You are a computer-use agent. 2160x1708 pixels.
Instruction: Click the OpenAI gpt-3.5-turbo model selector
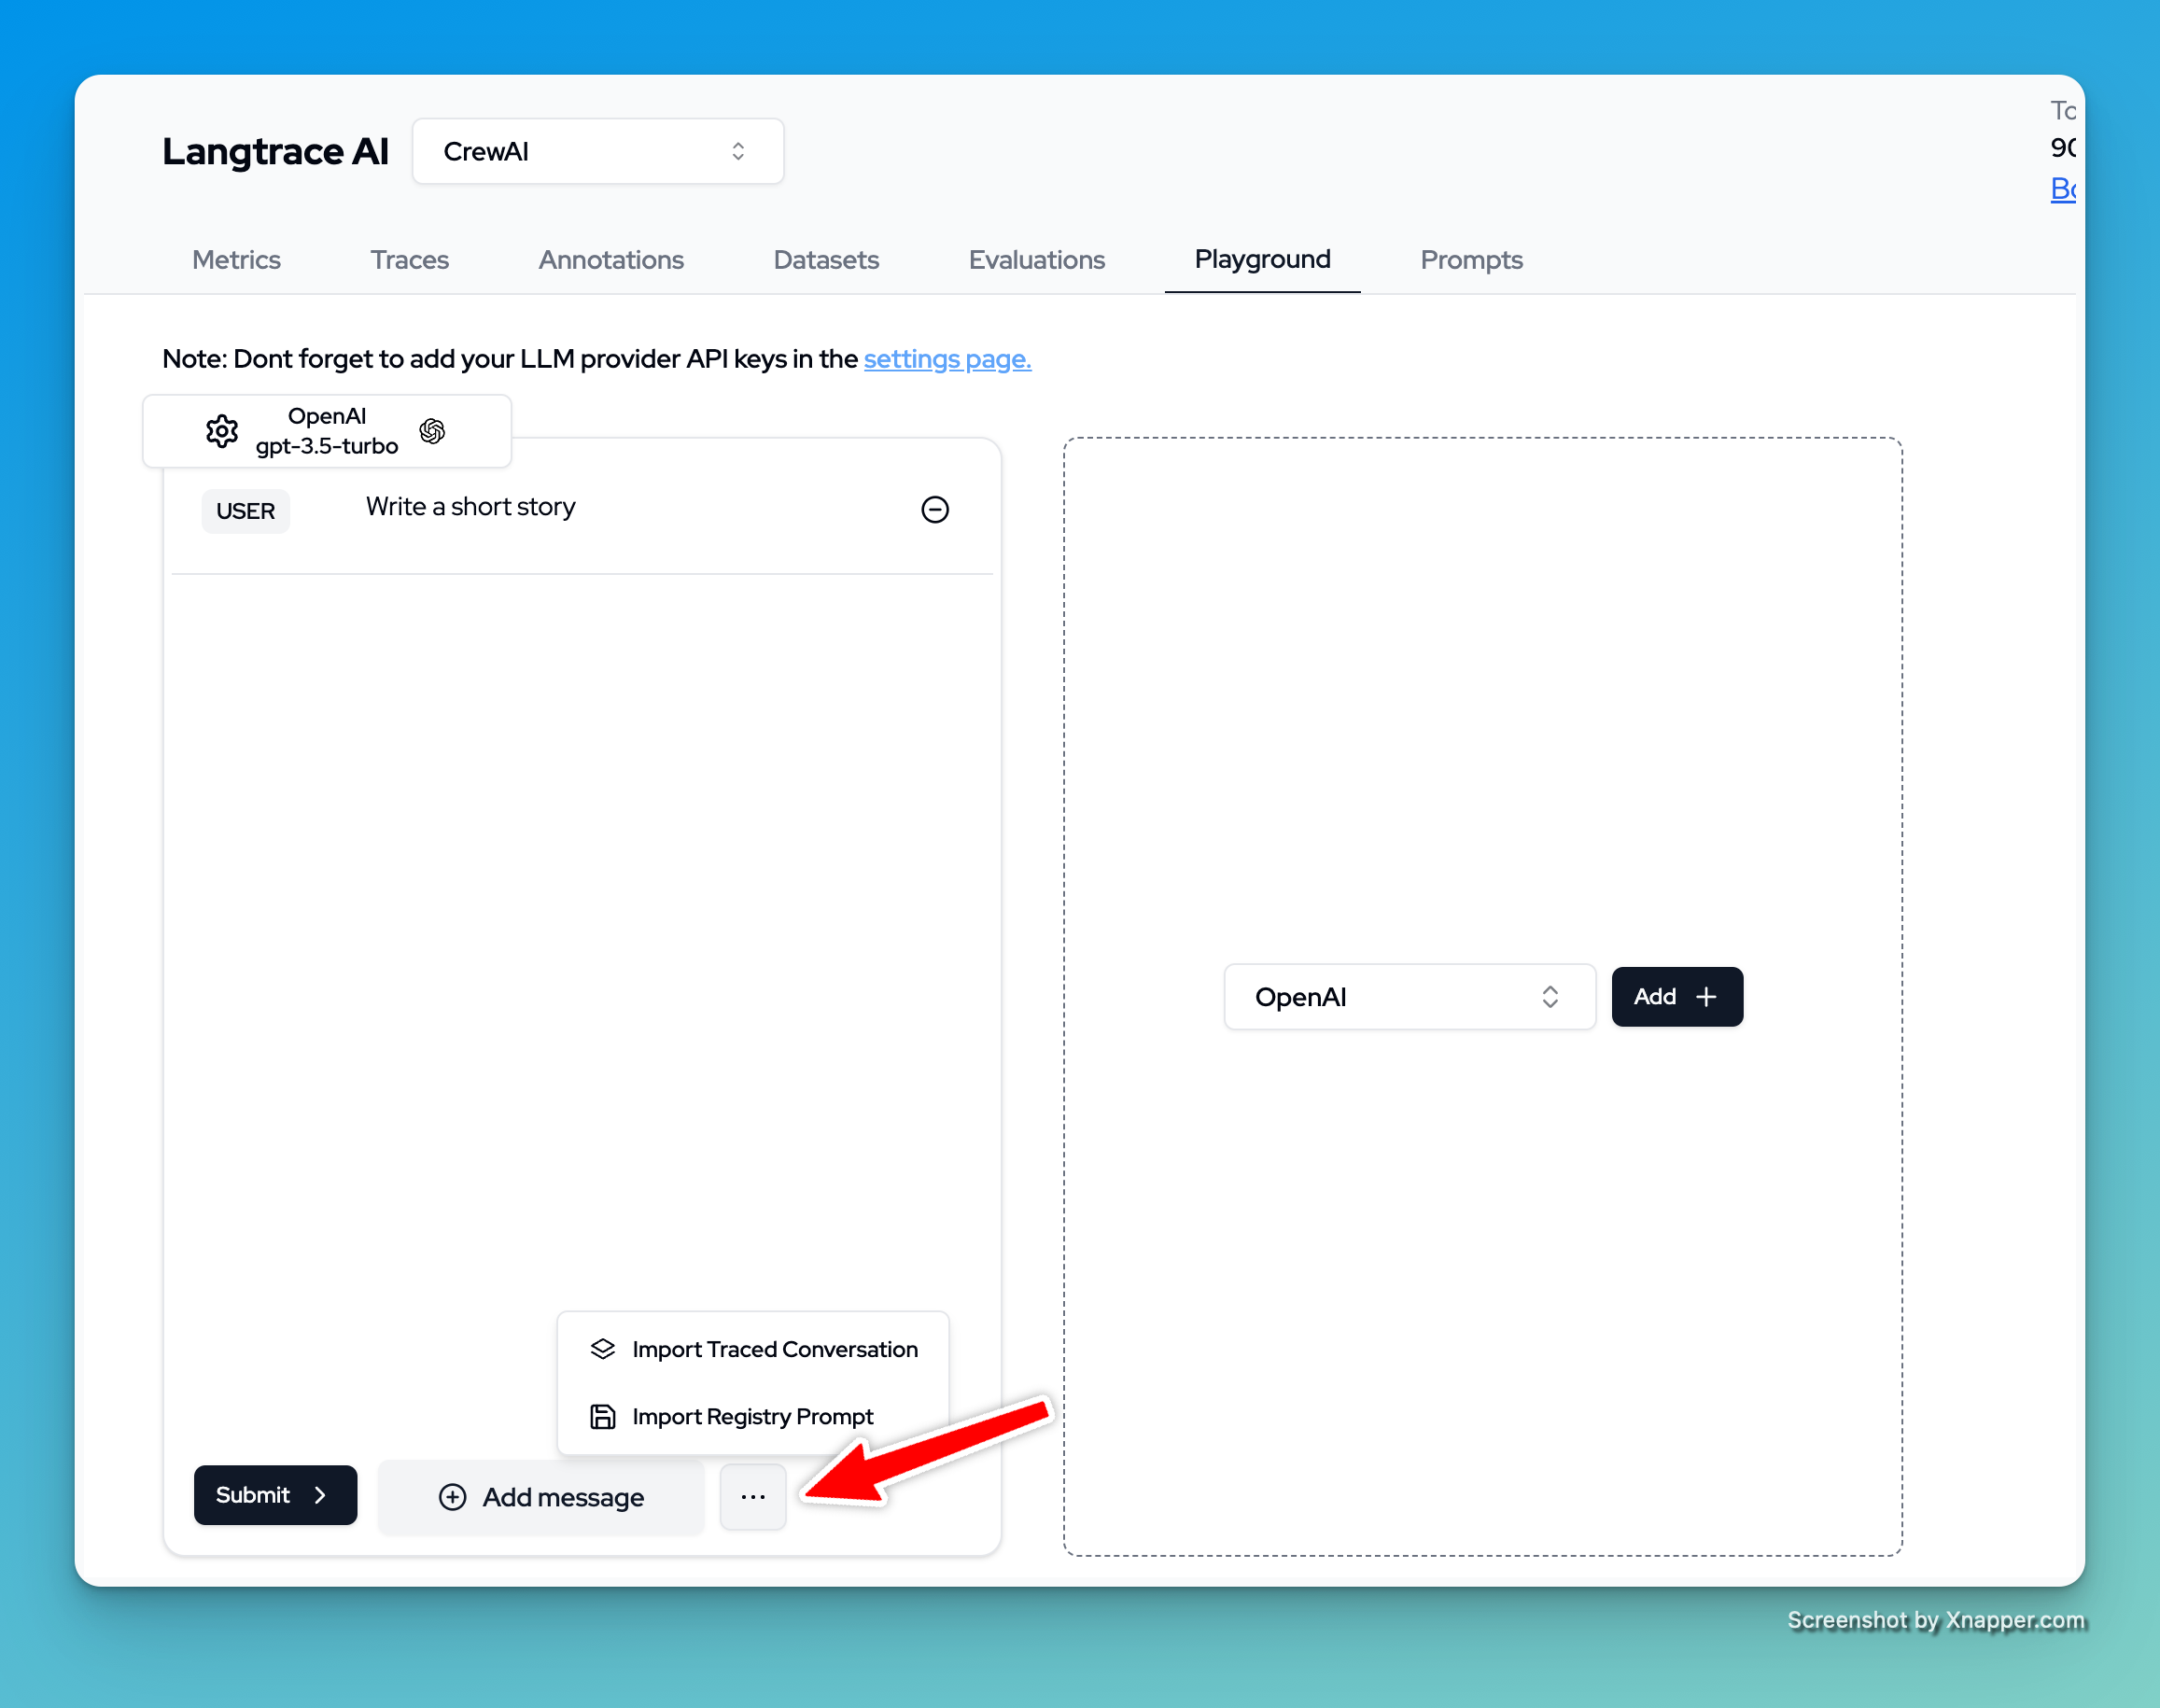click(327, 431)
